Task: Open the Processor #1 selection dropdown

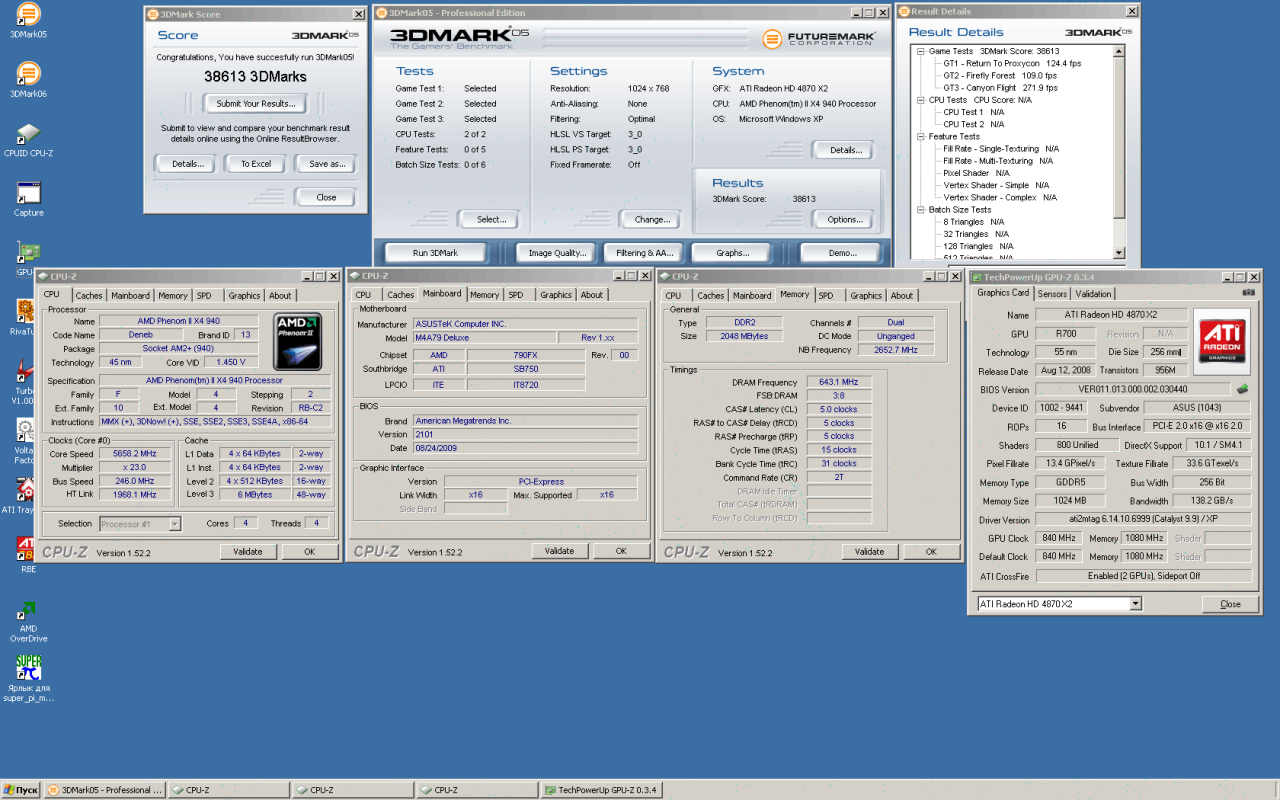Action: click(x=175, y=524)
